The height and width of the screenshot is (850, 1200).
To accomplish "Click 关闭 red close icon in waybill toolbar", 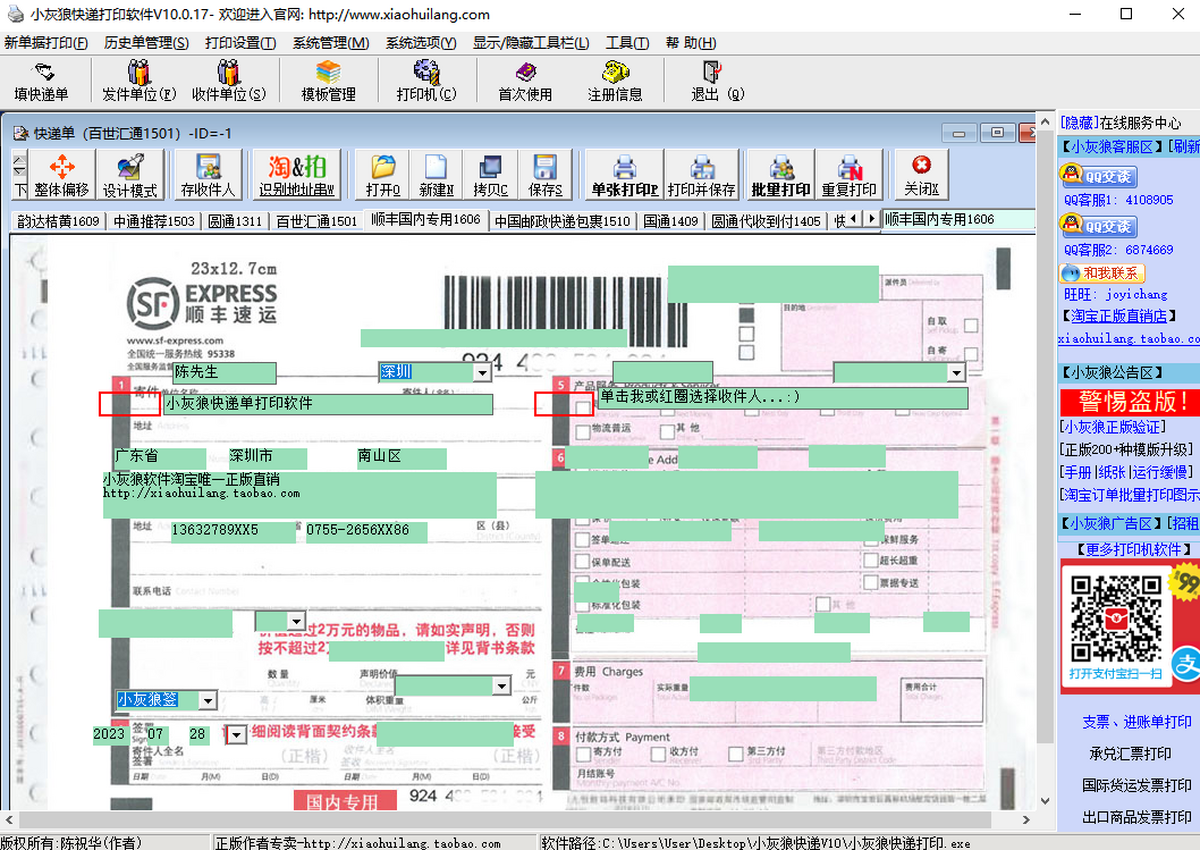I will click(x=921, y=176).
